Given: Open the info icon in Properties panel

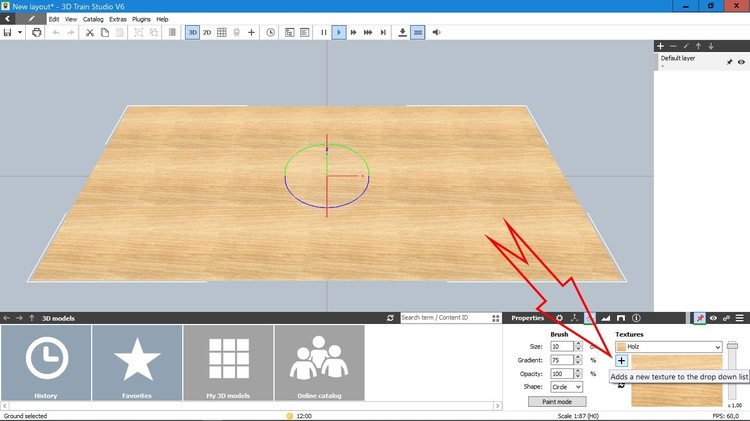Looking at the screenshot, I should point(636,318).
